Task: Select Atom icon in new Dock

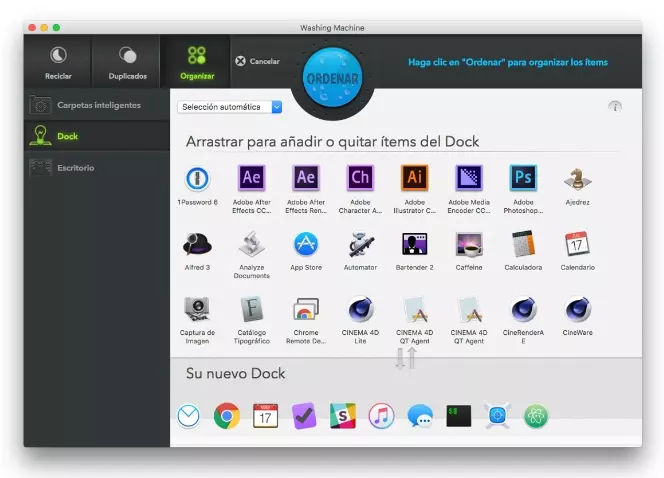Action: 536,416
